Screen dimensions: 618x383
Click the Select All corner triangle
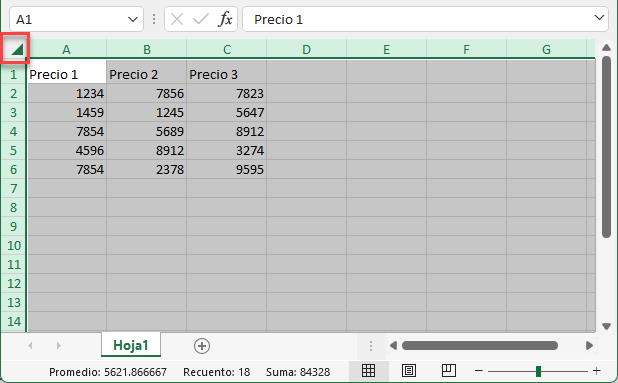point(17,49)
